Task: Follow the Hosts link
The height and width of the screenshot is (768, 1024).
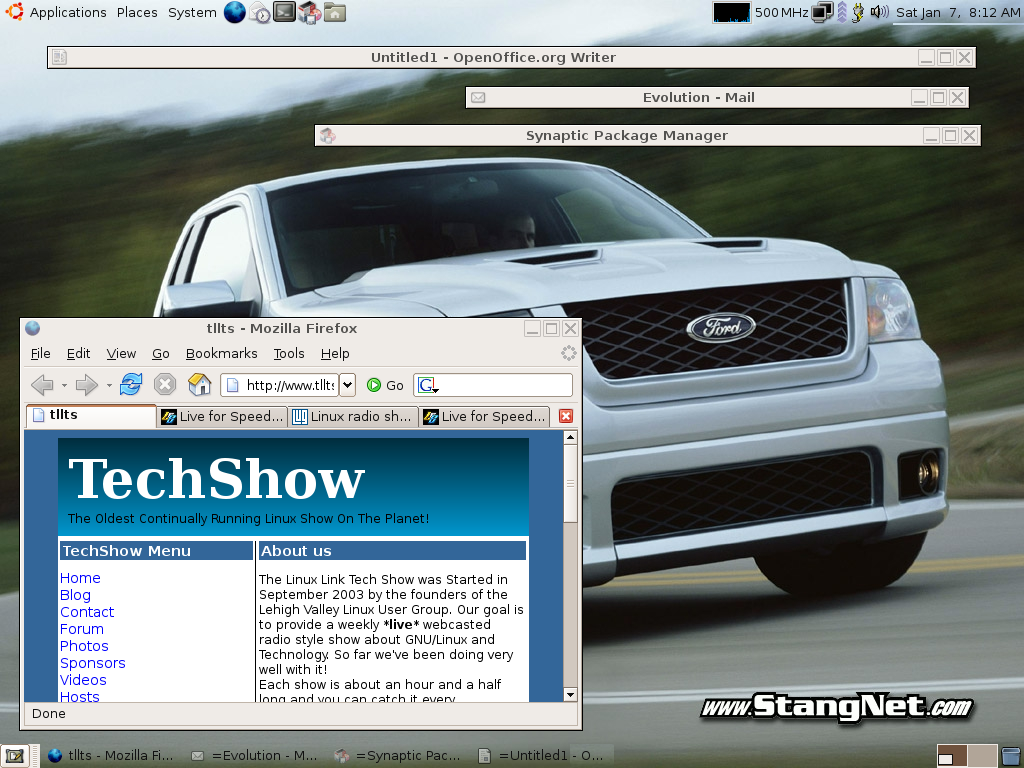Action: 79,696
